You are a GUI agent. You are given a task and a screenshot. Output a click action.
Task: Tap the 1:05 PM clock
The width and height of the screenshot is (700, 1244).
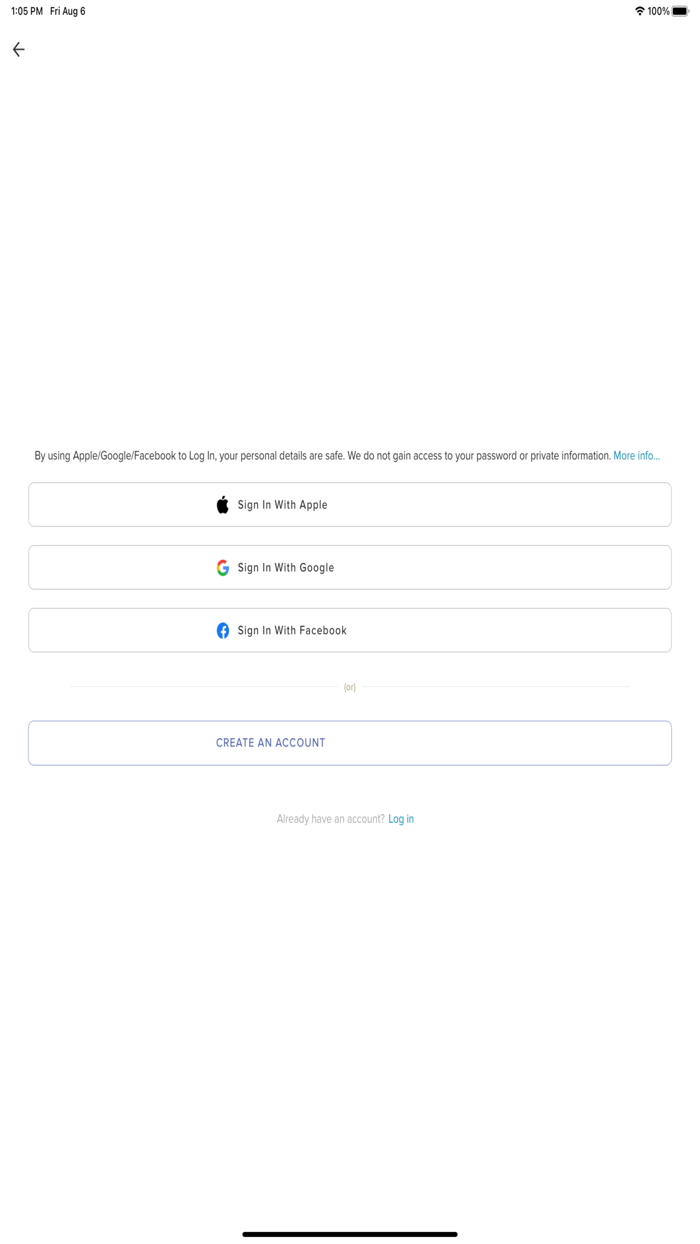tap(27, 11)
